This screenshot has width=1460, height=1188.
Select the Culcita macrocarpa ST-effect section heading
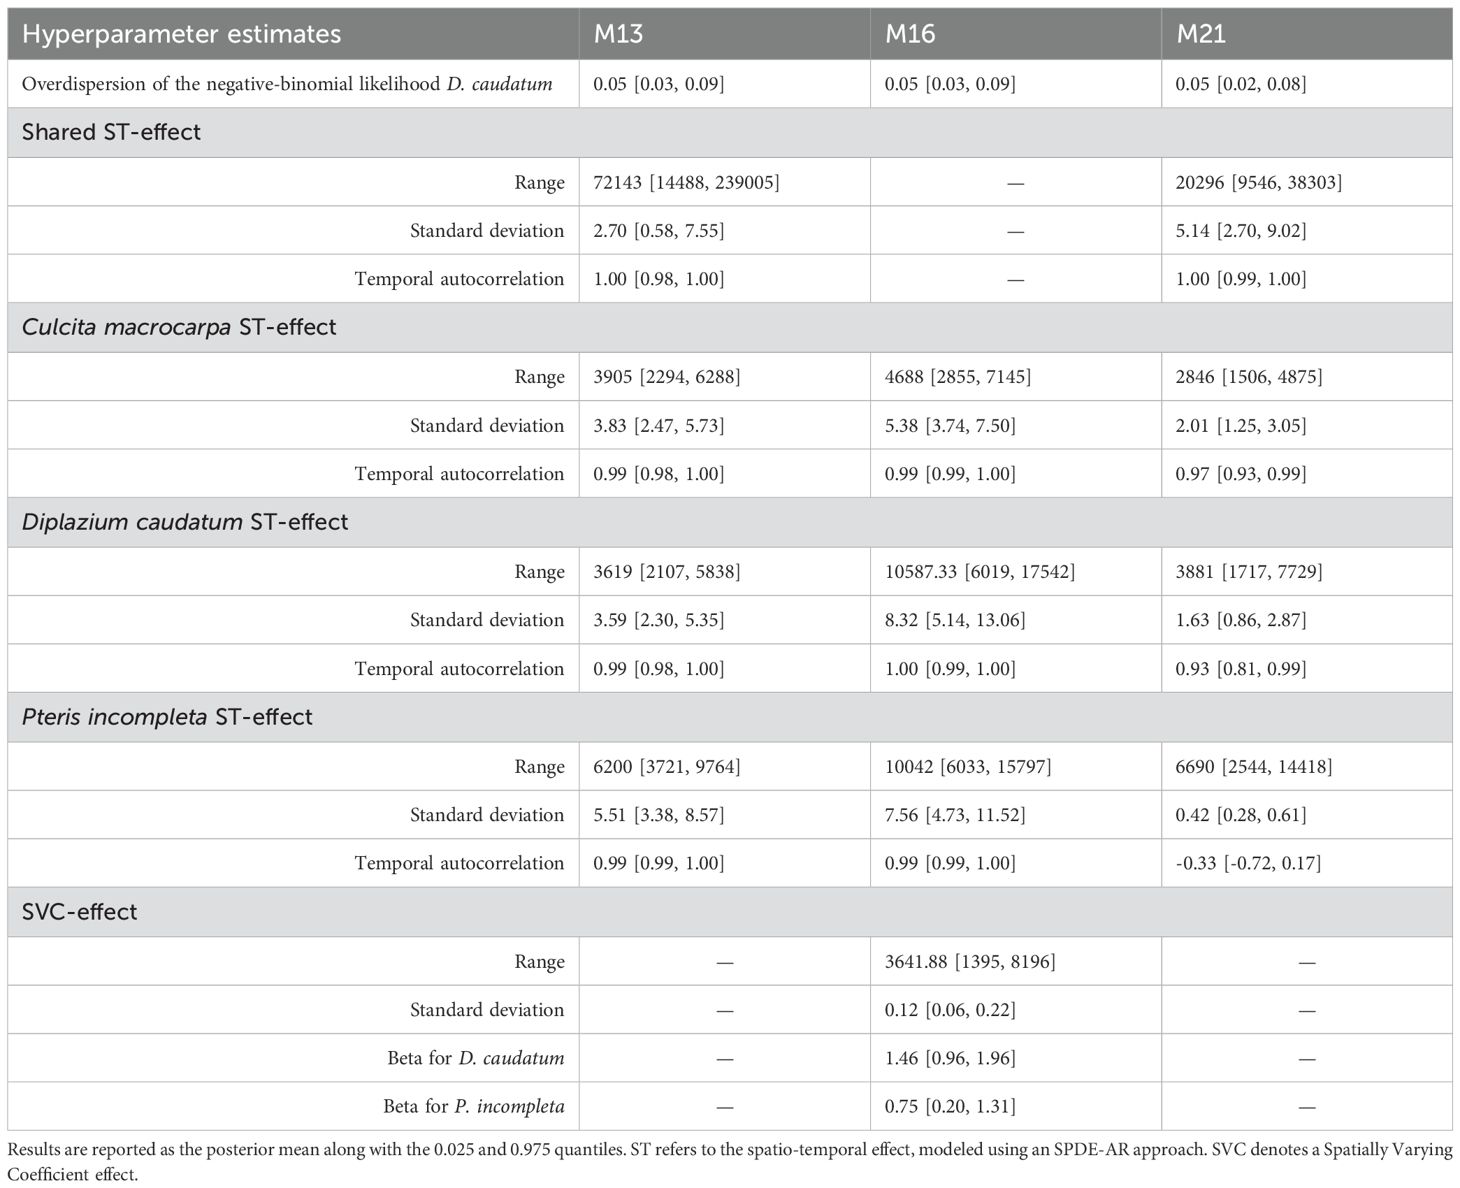pos(179,327)
